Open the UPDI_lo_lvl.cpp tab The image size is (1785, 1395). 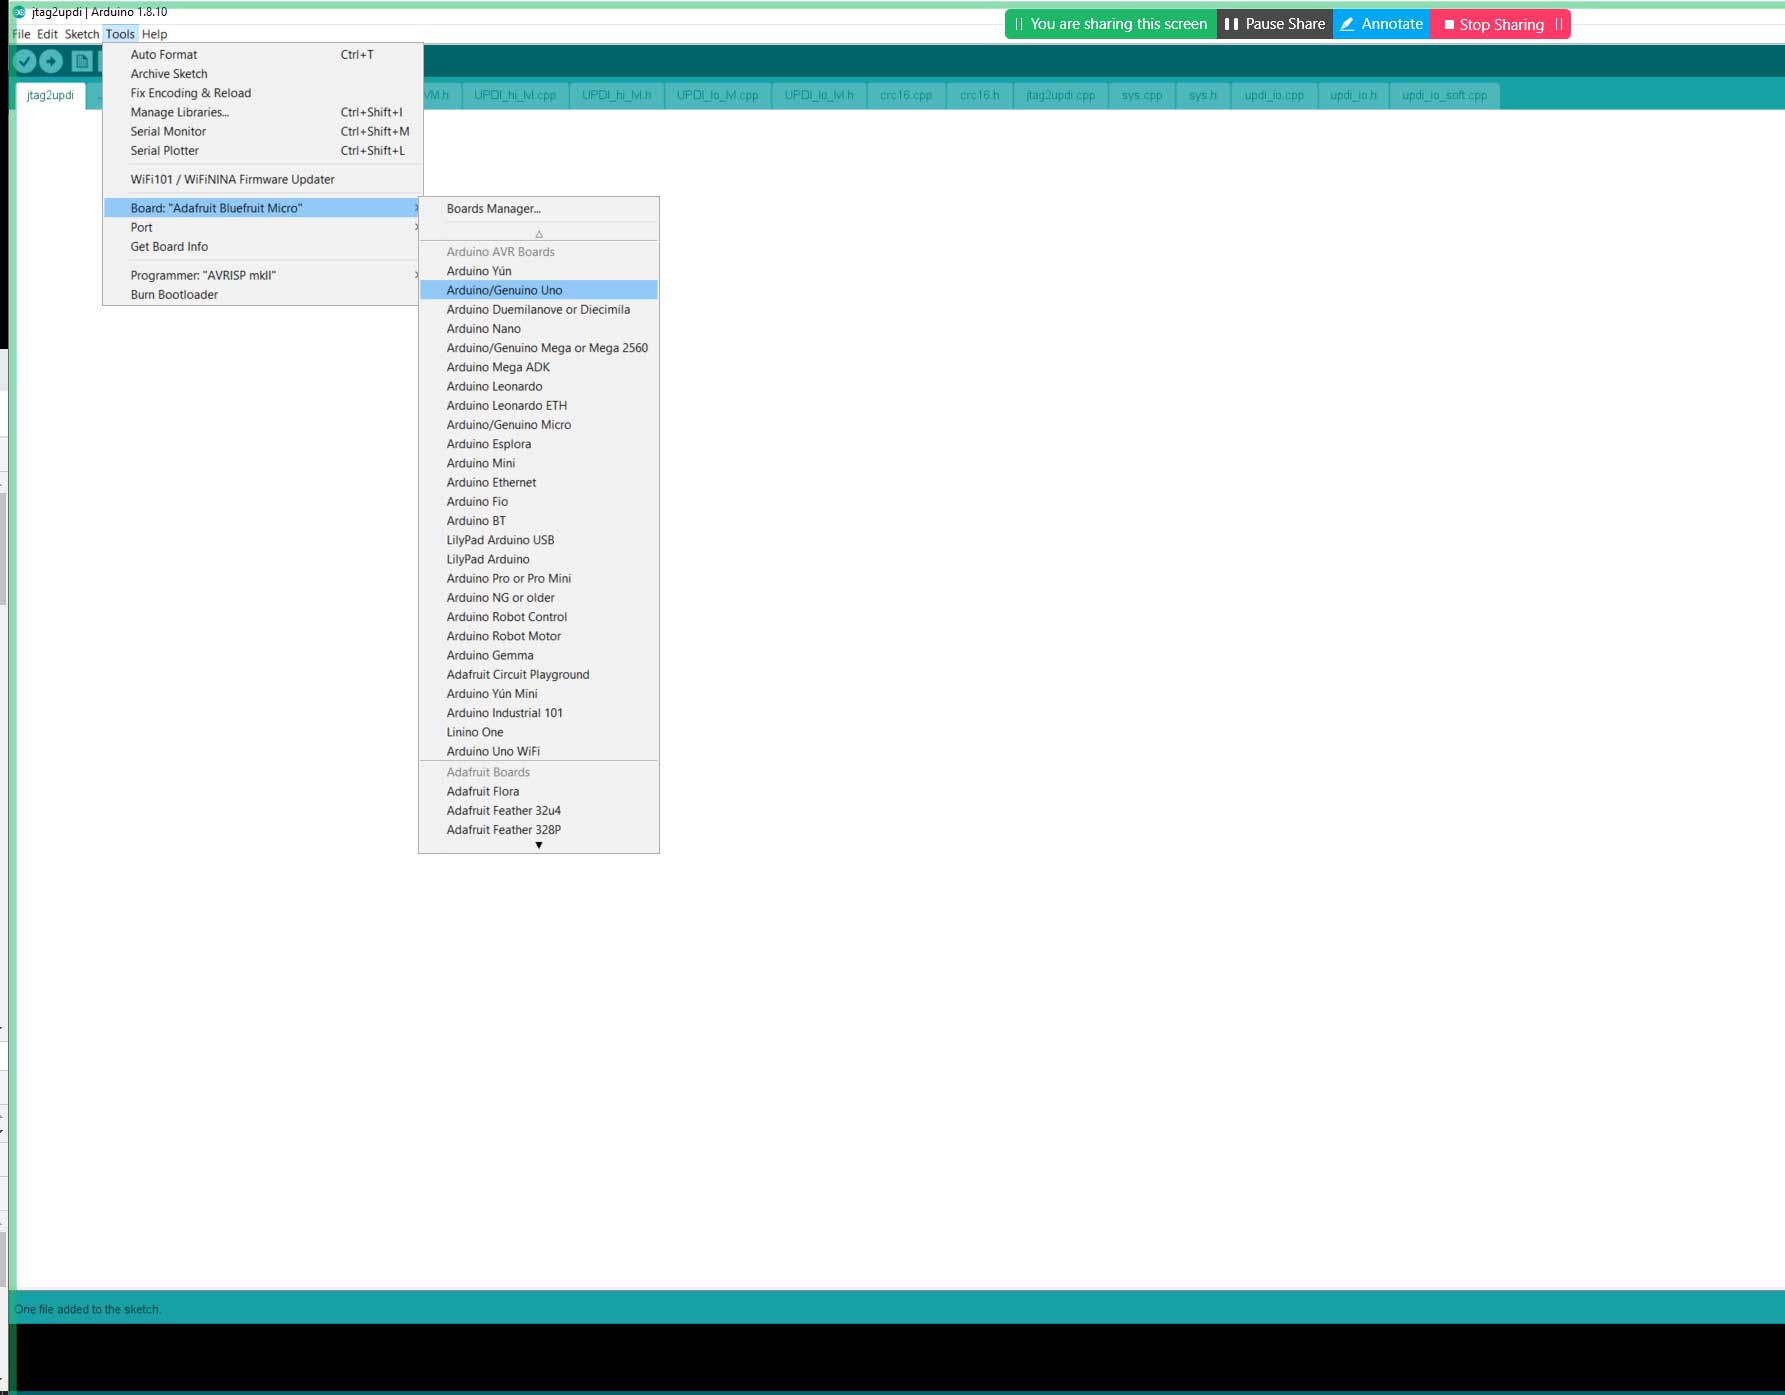point(717,96)
